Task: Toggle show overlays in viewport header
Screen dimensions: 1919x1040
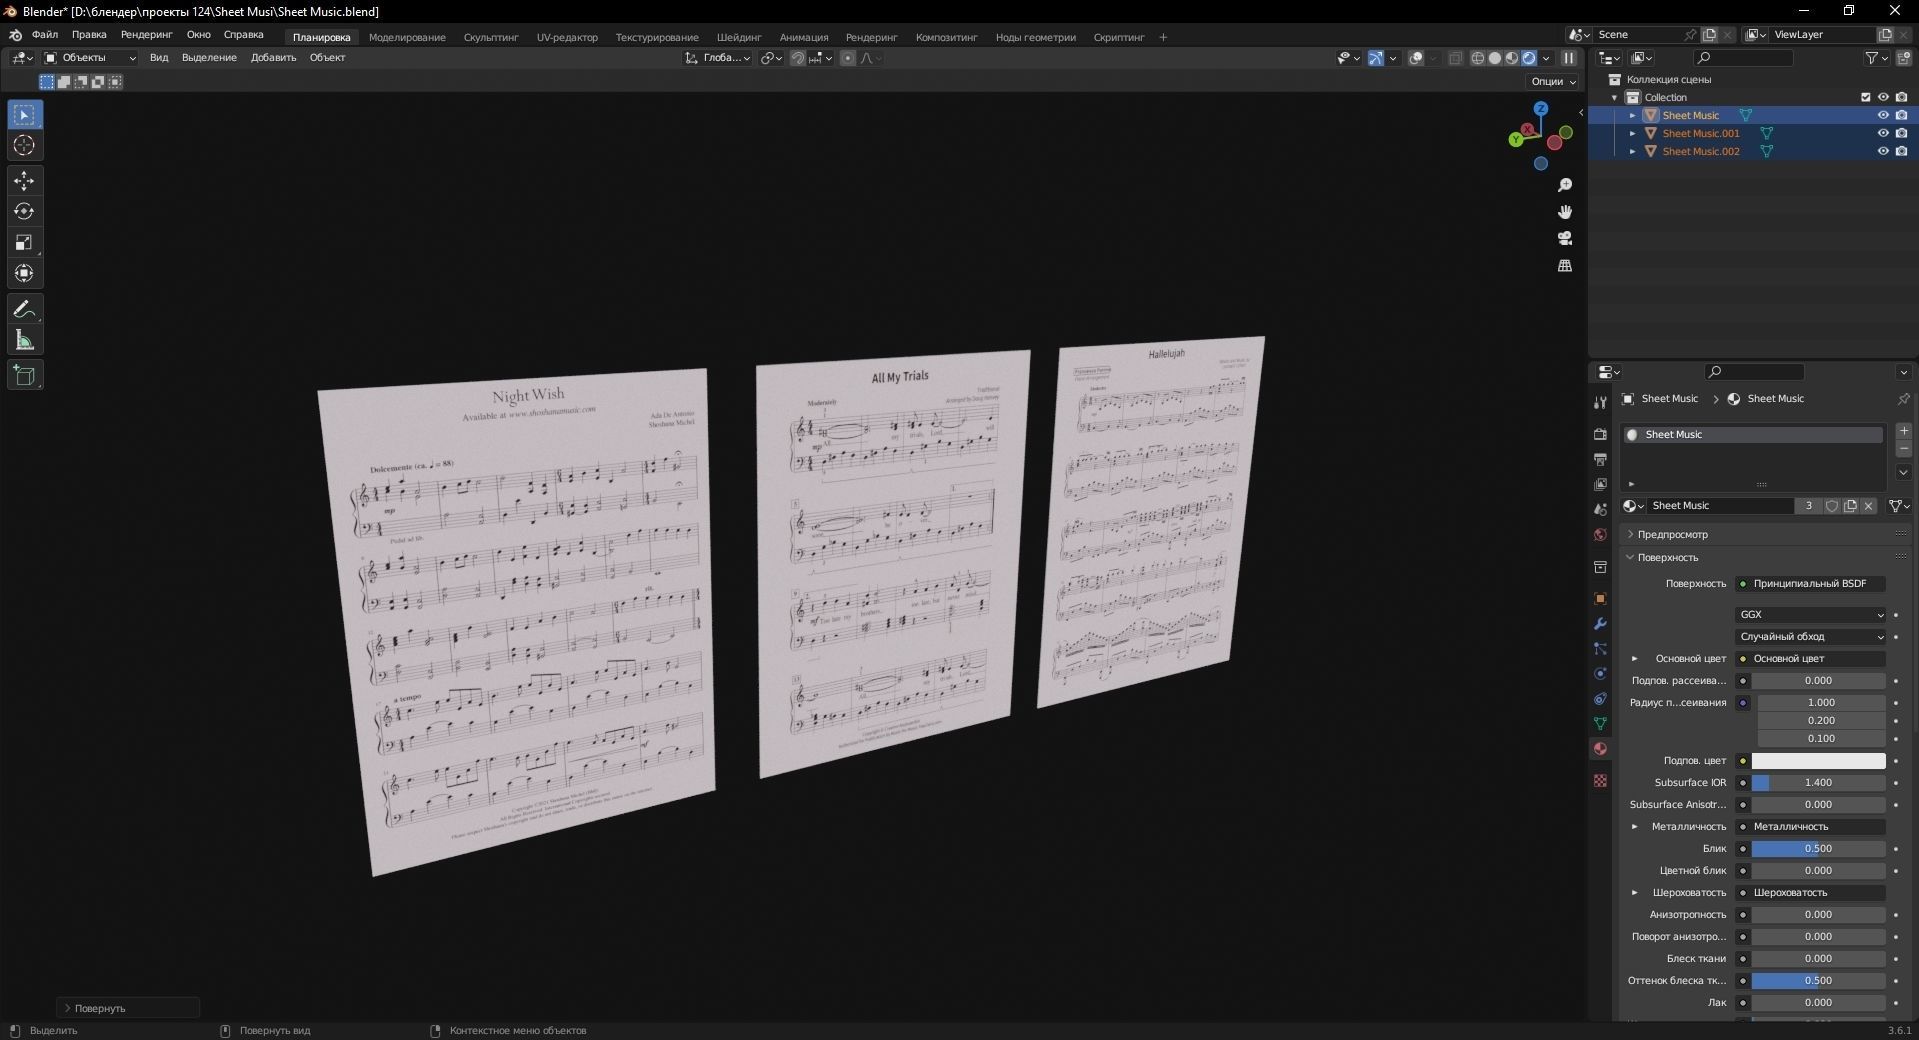Action: tap(1416, 58)
